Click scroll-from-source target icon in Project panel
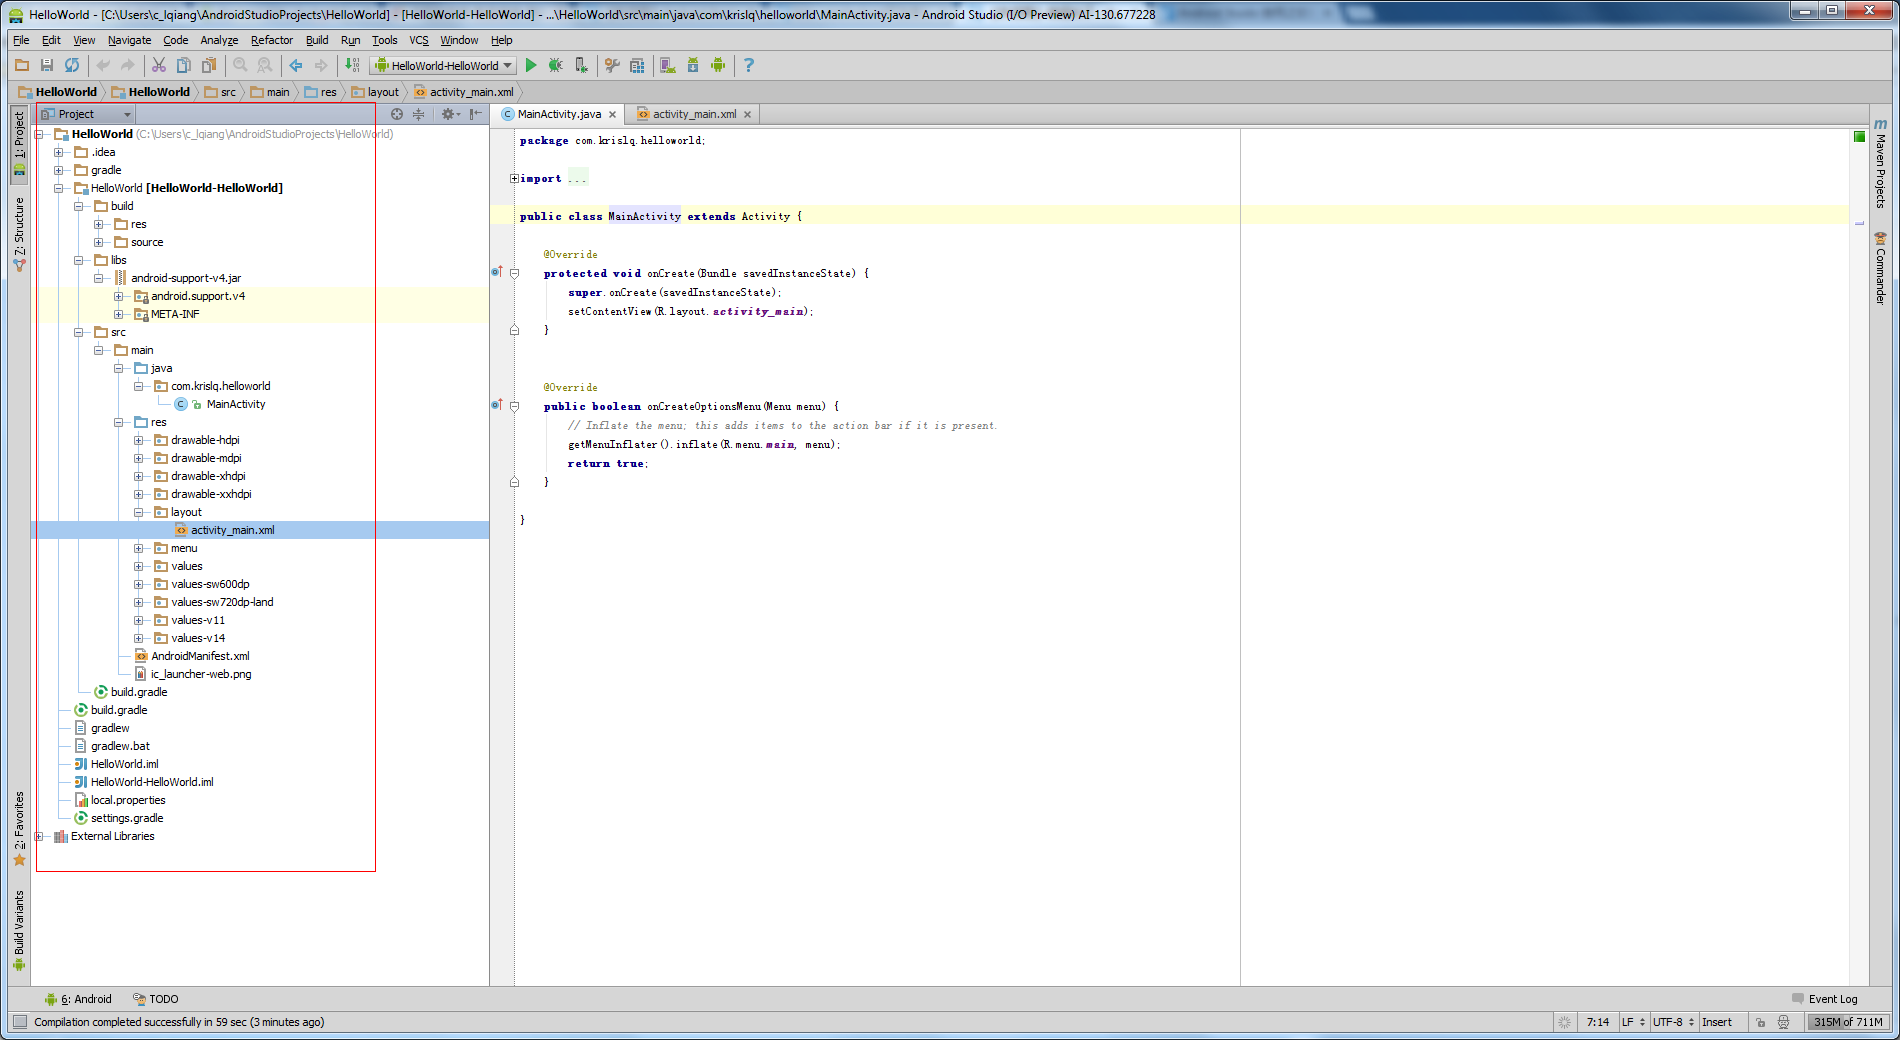Image resolution: width=1900 pixels, height=1040 pixels. point(397,114)
